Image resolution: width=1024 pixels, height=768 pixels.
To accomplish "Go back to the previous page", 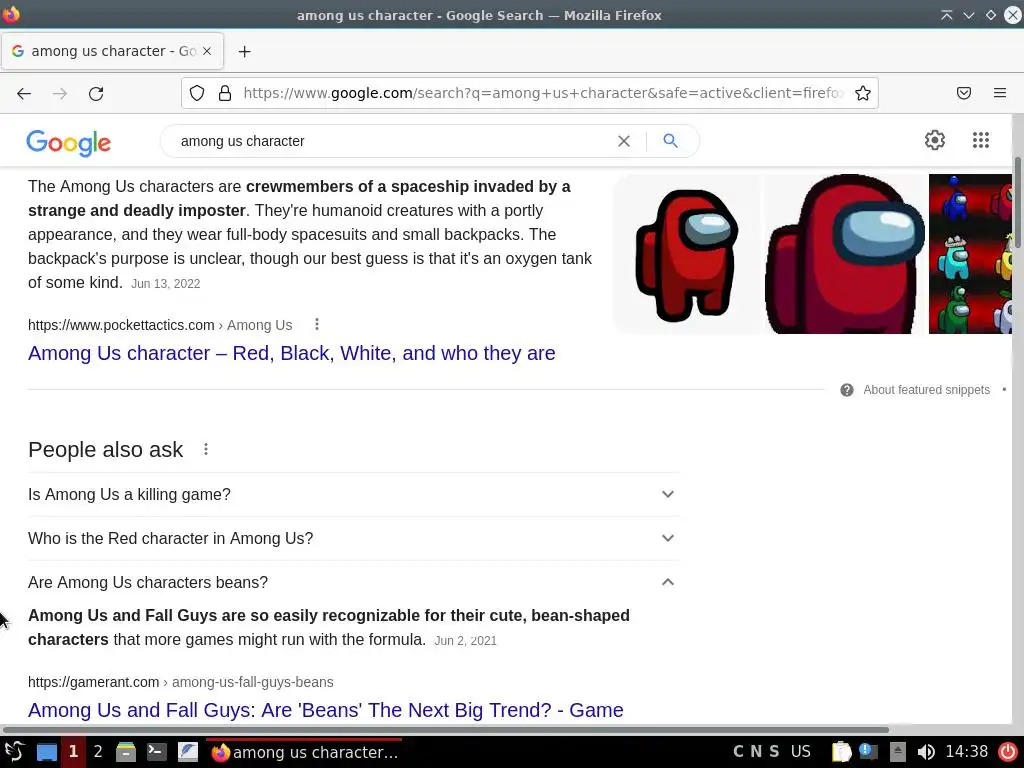I will tap(24, 93).
